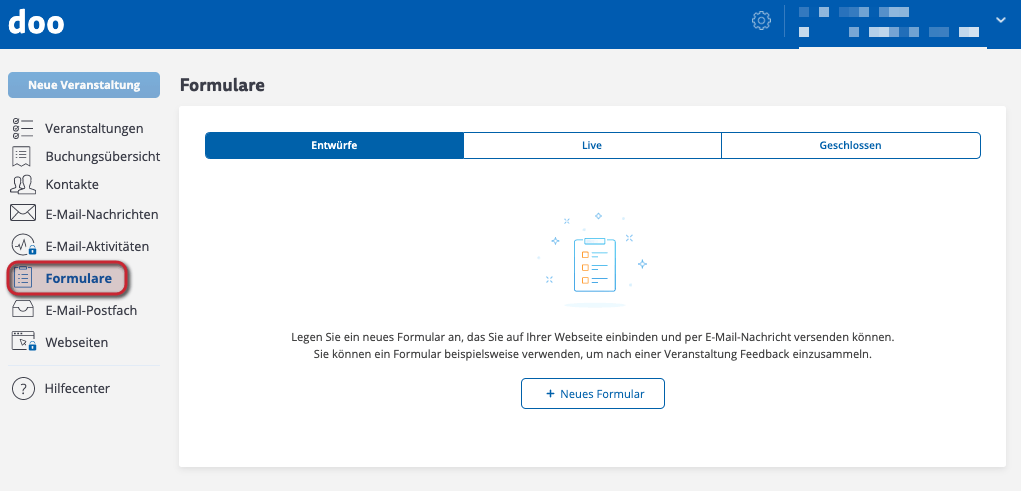Open the Webseiten link in sidebar
This screenshot has width=1021, height=491.
(x=76, y=342)
